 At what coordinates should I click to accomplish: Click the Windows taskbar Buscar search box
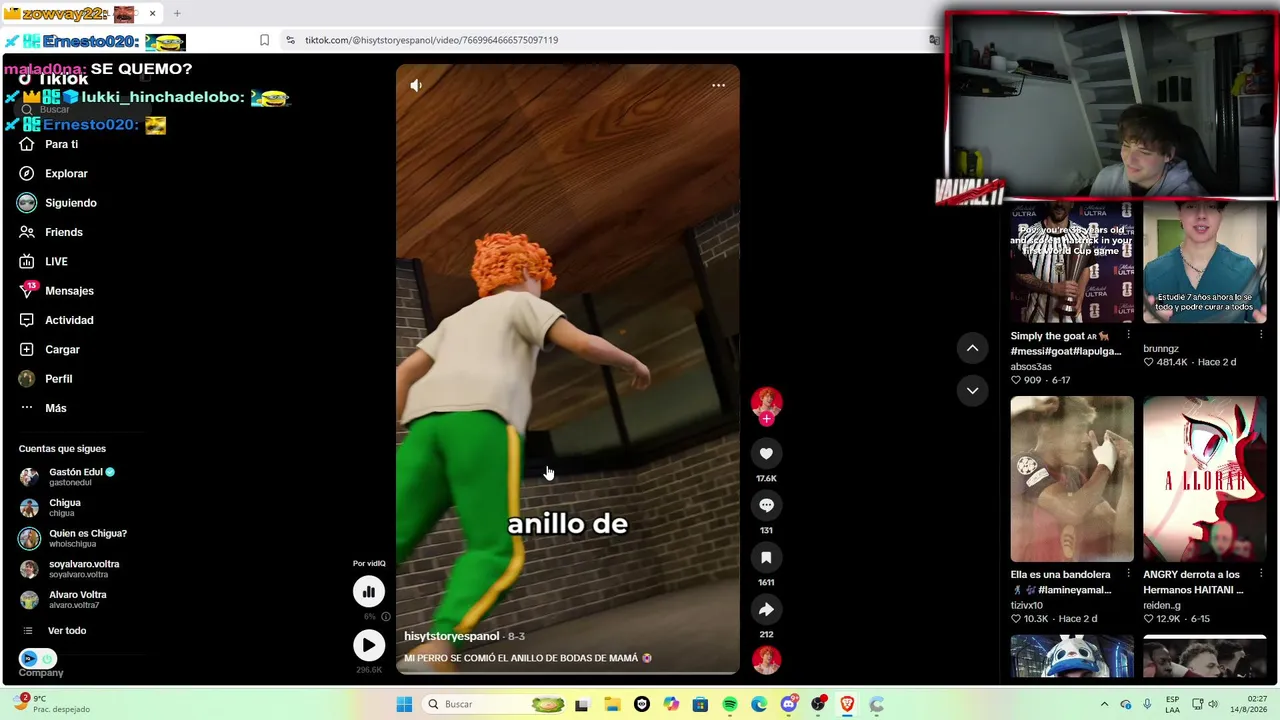[x=496, y=704]
